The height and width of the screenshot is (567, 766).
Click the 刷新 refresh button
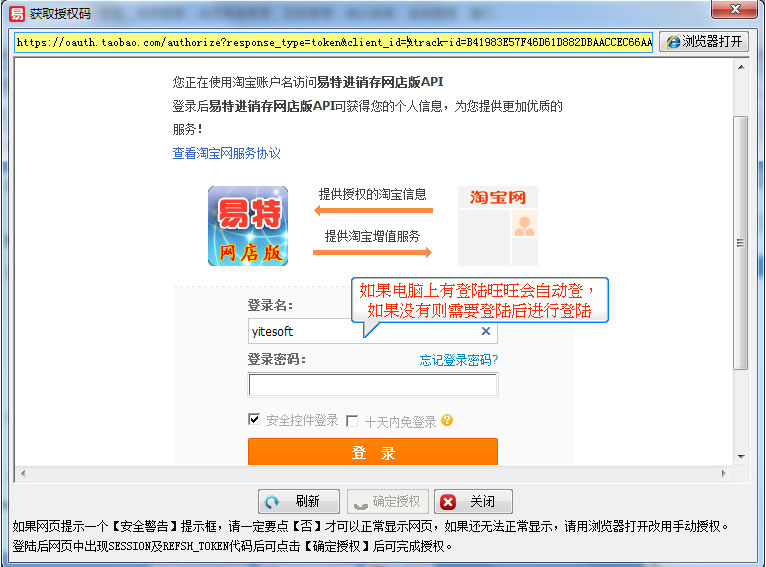298,501
